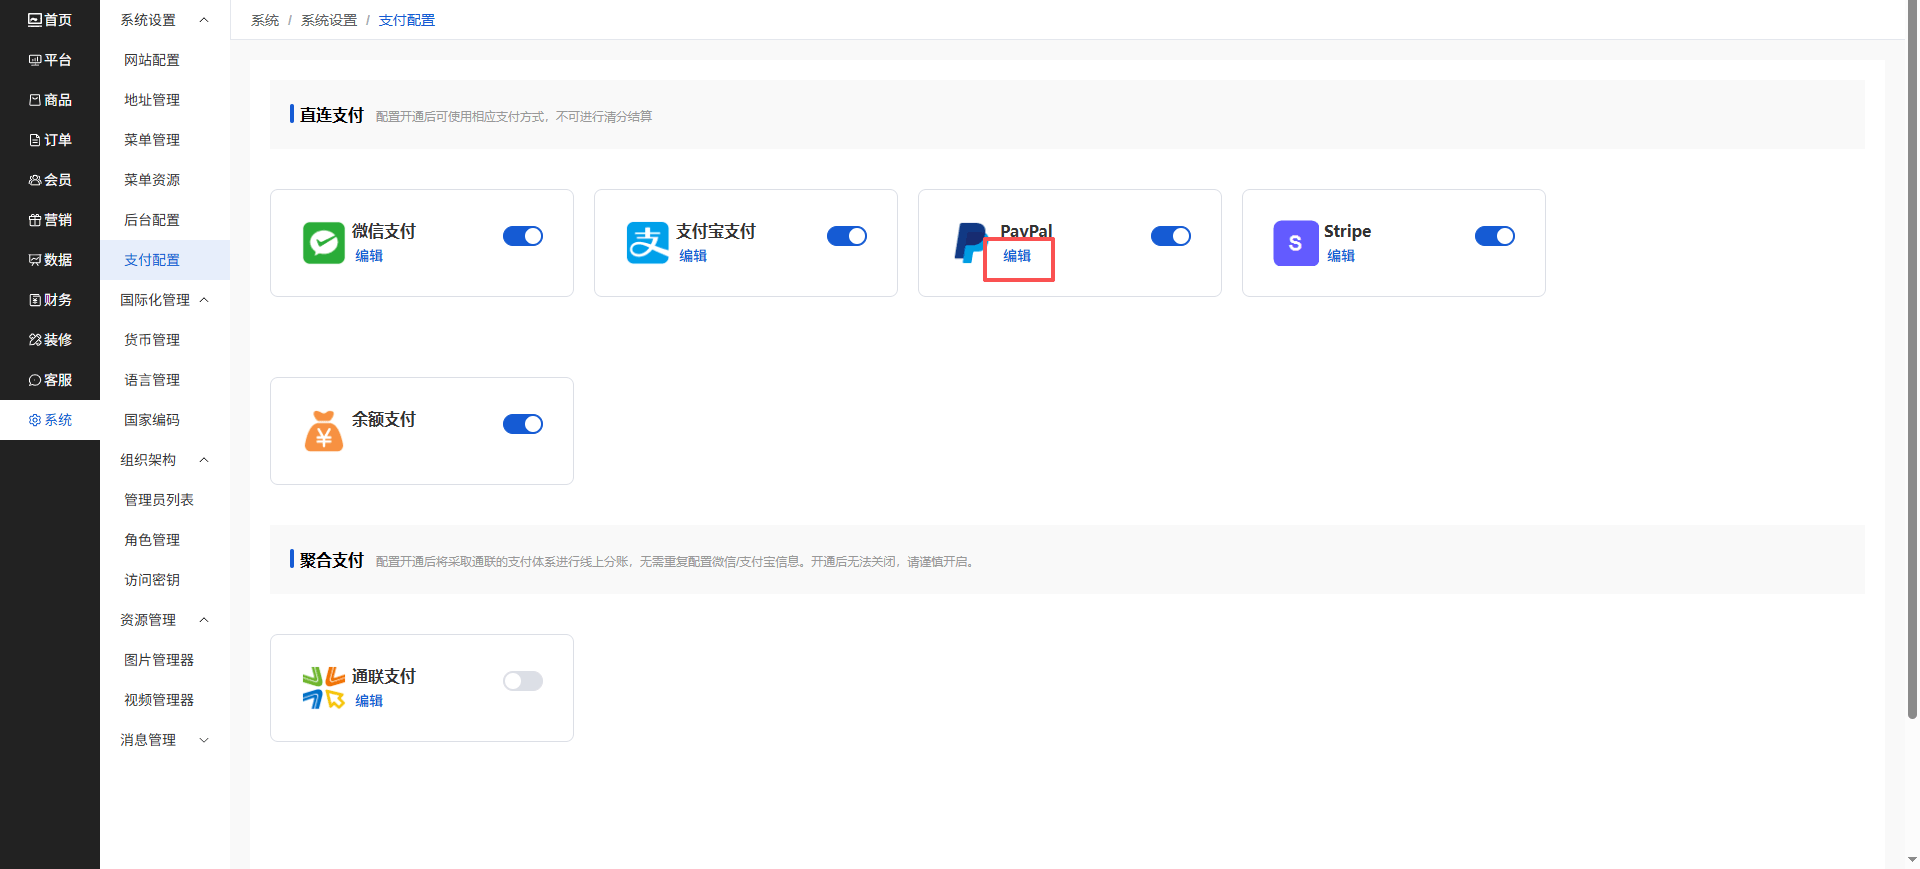Collapse the 资源管理 menu group

[165, 620]
